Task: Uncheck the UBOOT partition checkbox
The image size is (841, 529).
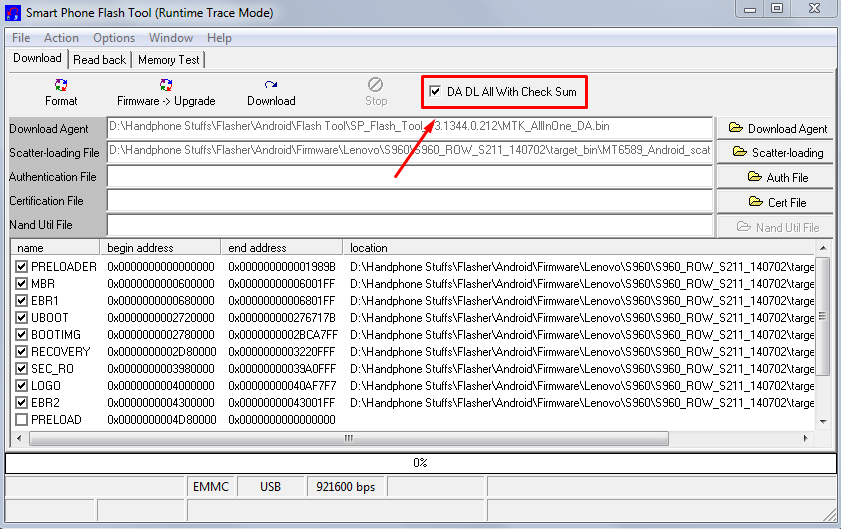Action: pyautogui.click(x=21, y=318)
